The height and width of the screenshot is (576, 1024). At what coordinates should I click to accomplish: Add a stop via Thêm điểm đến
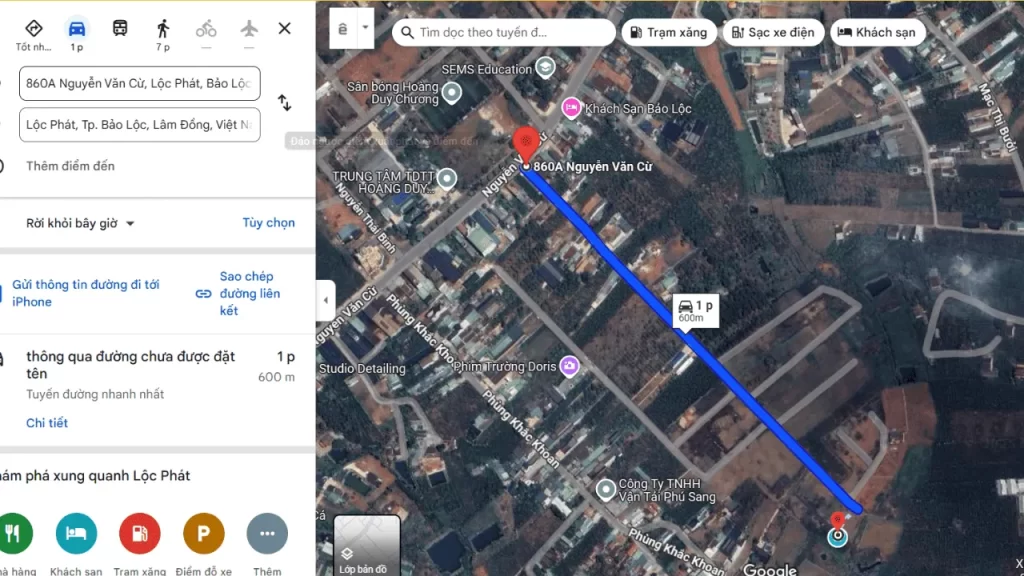(x=71, y=166)
